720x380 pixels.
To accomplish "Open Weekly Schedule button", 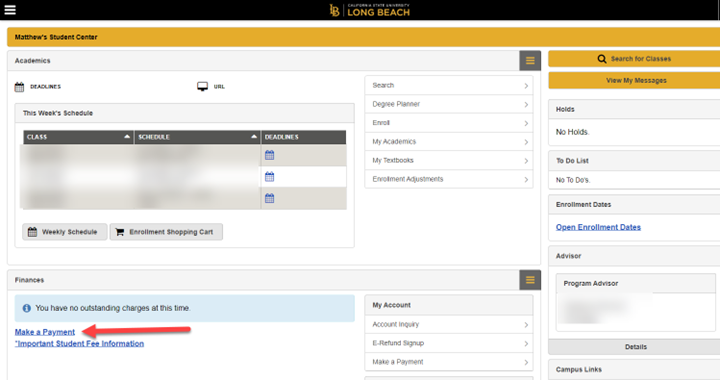I will tap(65, 232).
